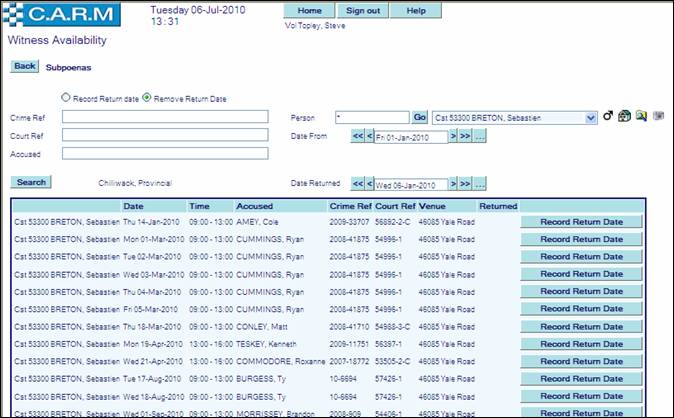Record return date for AMEY, Cole row
This screenshot has height=418, width=674.
pos(581,222)
